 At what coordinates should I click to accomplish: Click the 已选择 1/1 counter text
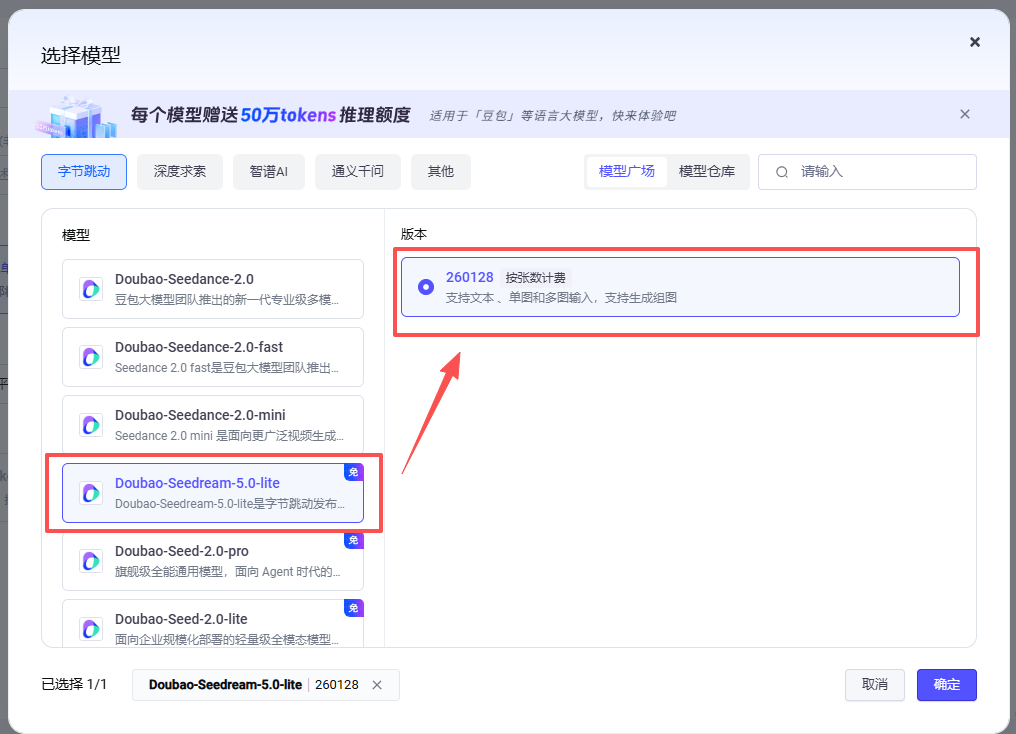click(74, 685)
